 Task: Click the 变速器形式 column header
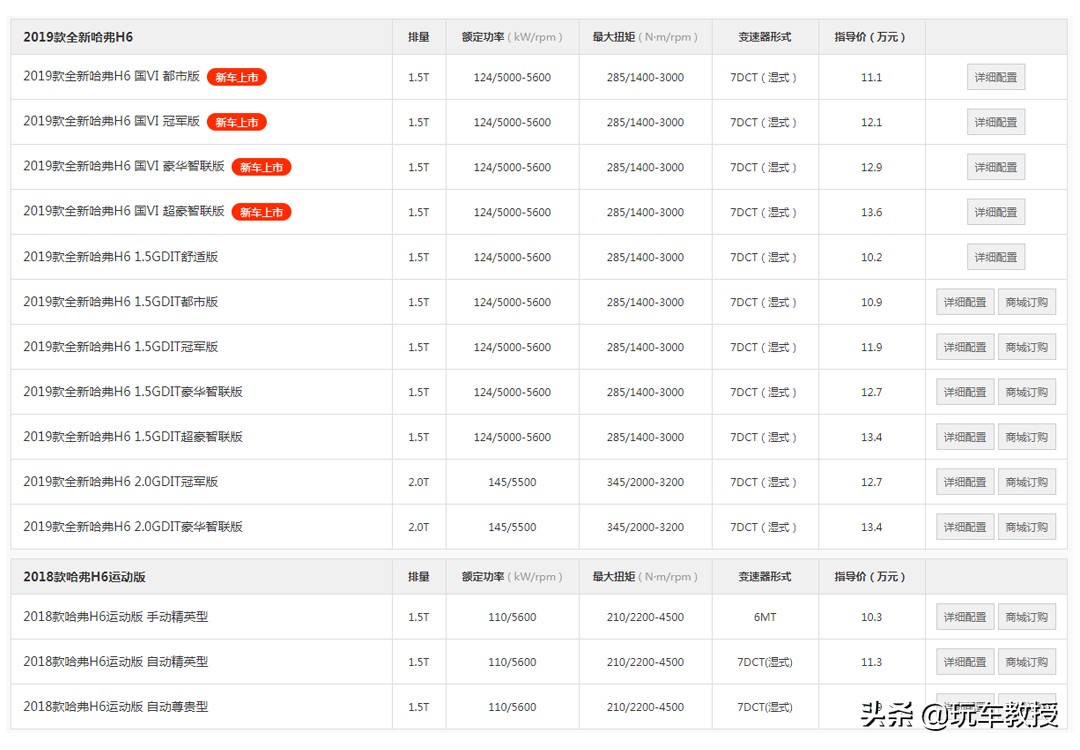[x=765, y=36]
